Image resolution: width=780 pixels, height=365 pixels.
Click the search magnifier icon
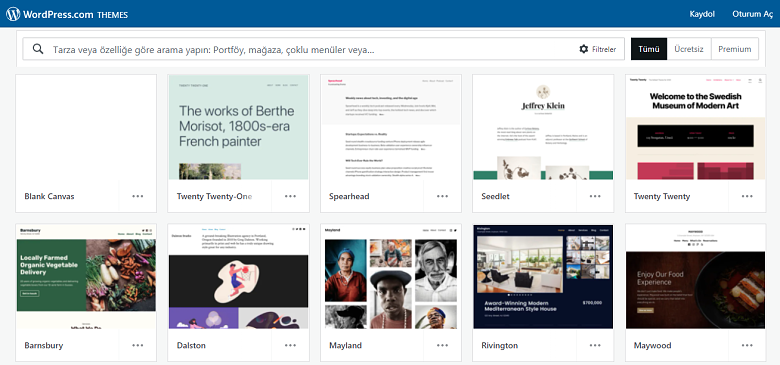point(38,49)
